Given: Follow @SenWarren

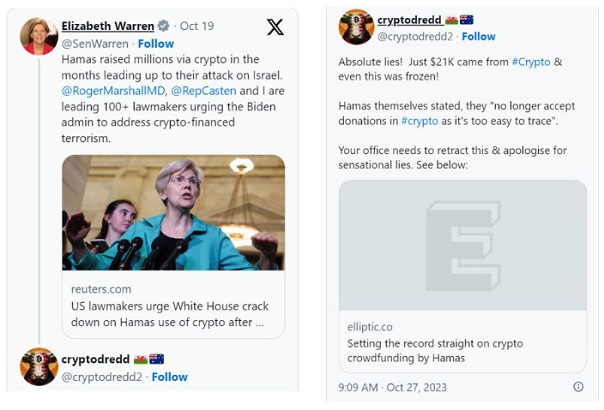Looking at the screenshot, I should click(x=156, y=44).
